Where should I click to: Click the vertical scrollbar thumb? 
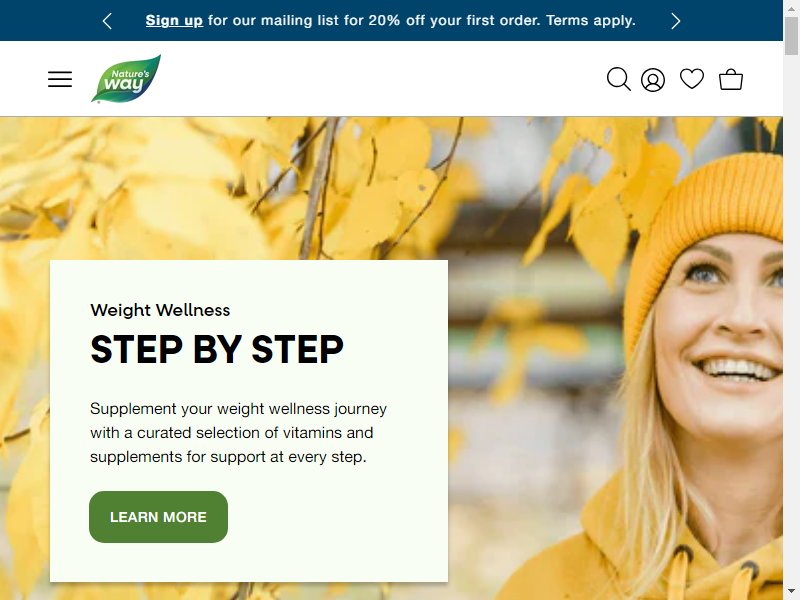click(791, 35)
